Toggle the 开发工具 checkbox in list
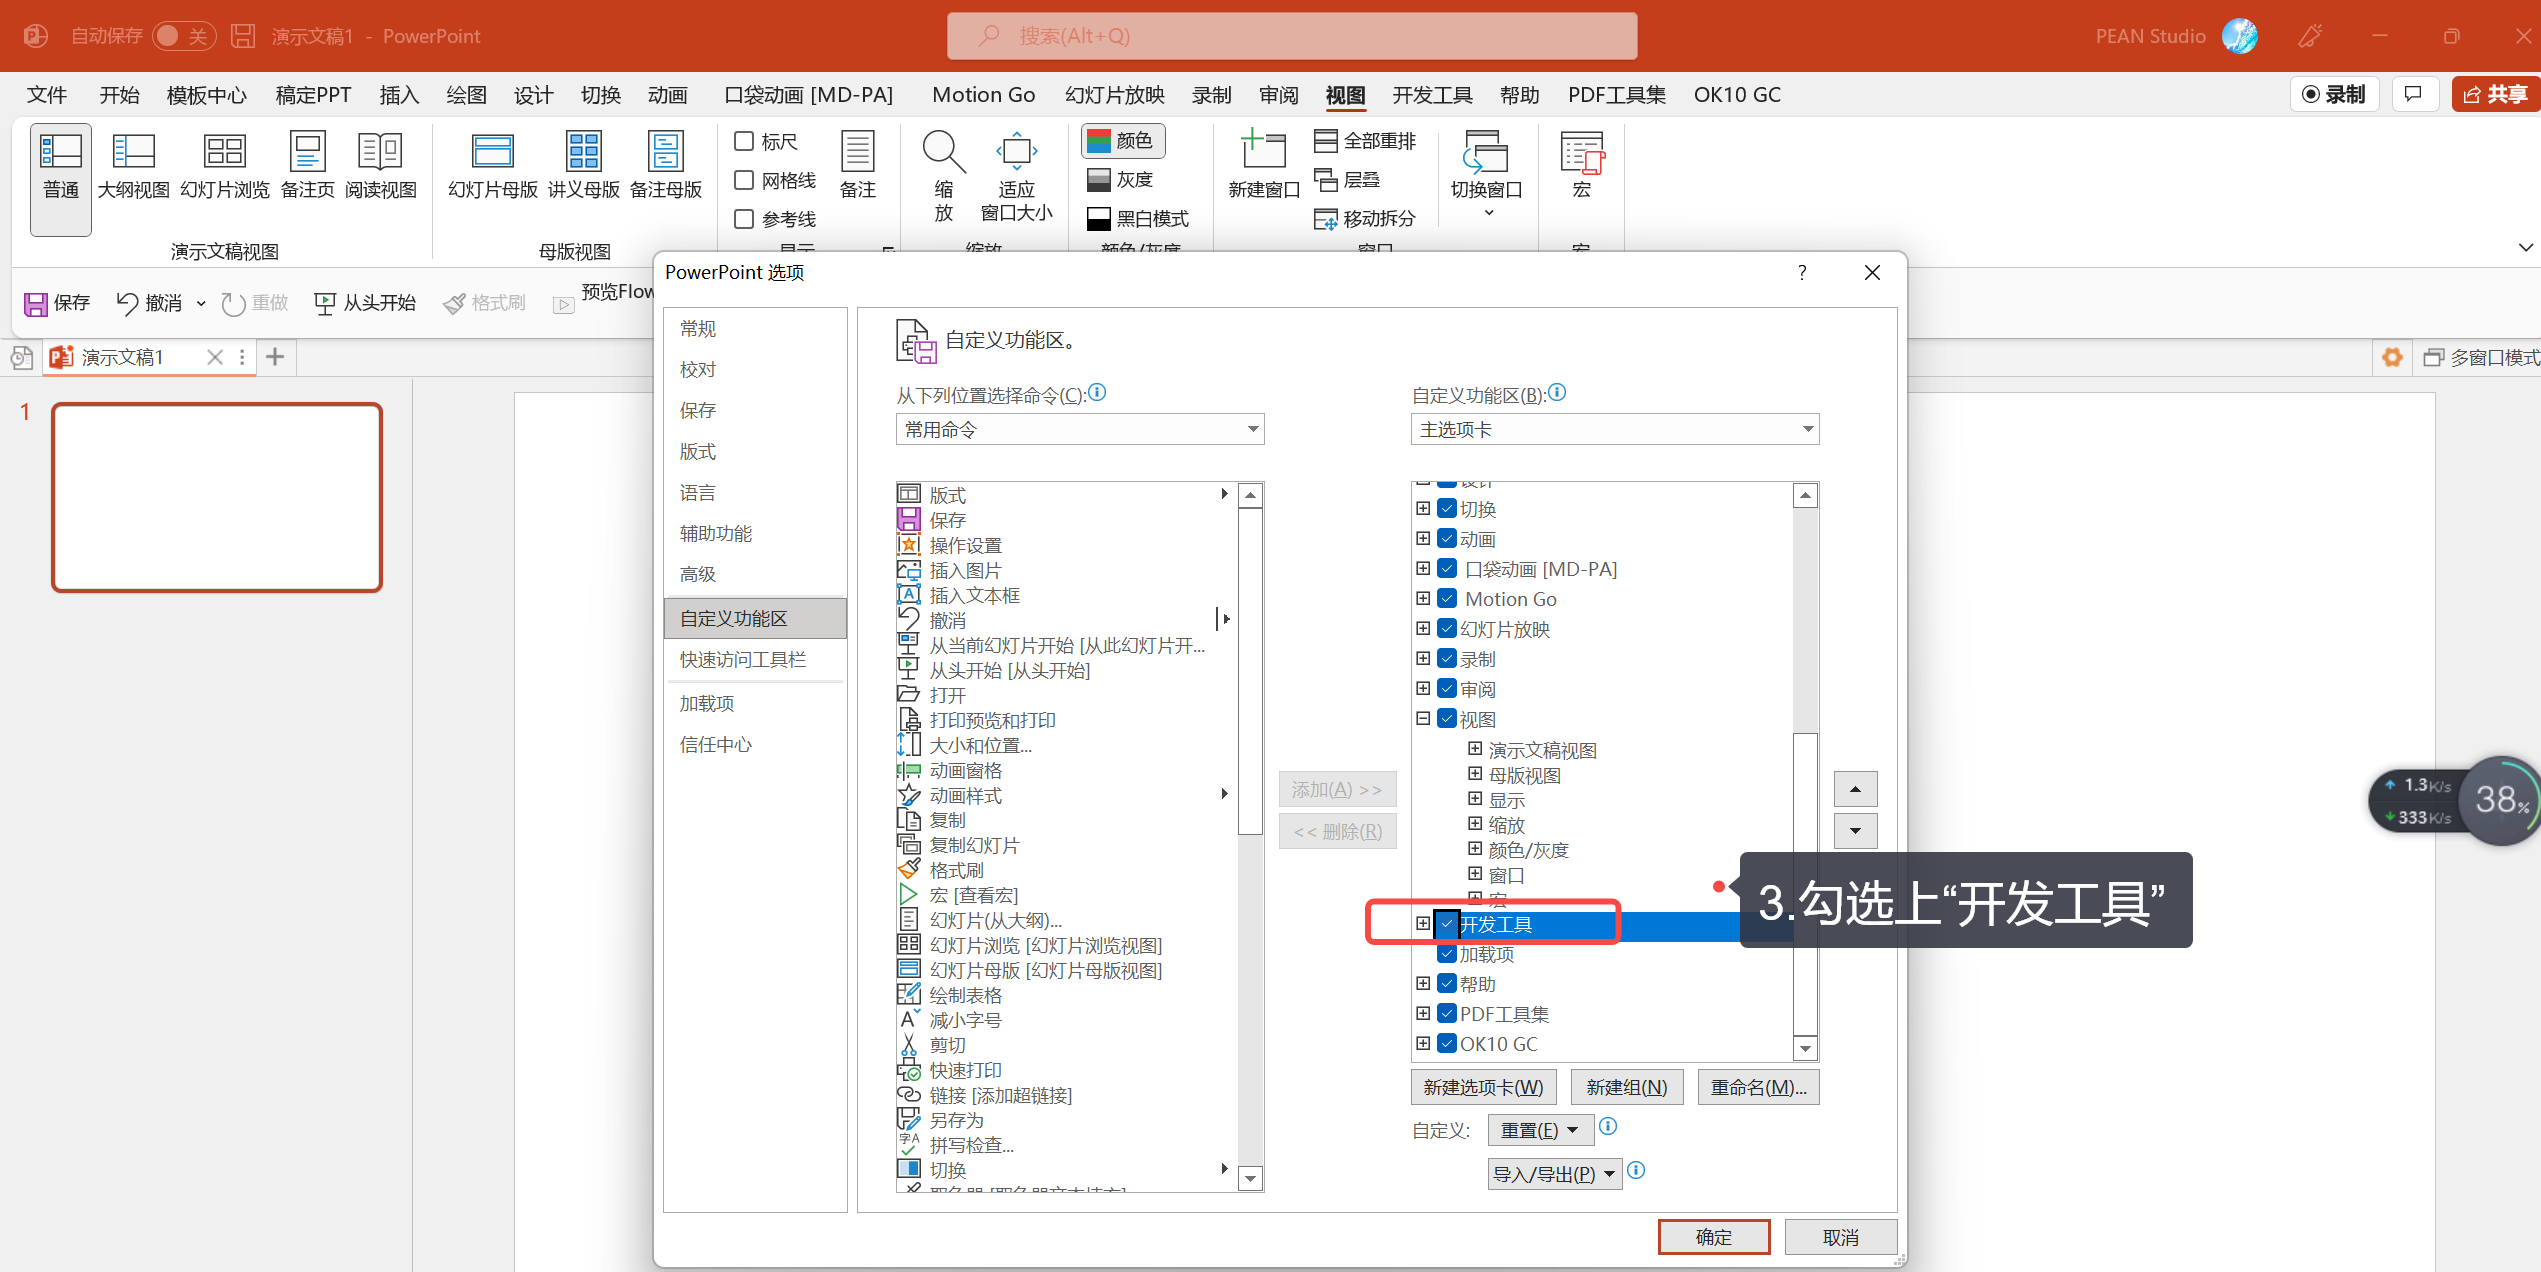Image resolution: width=2541 pixels, height=1272 pixels. point(1447,924)
